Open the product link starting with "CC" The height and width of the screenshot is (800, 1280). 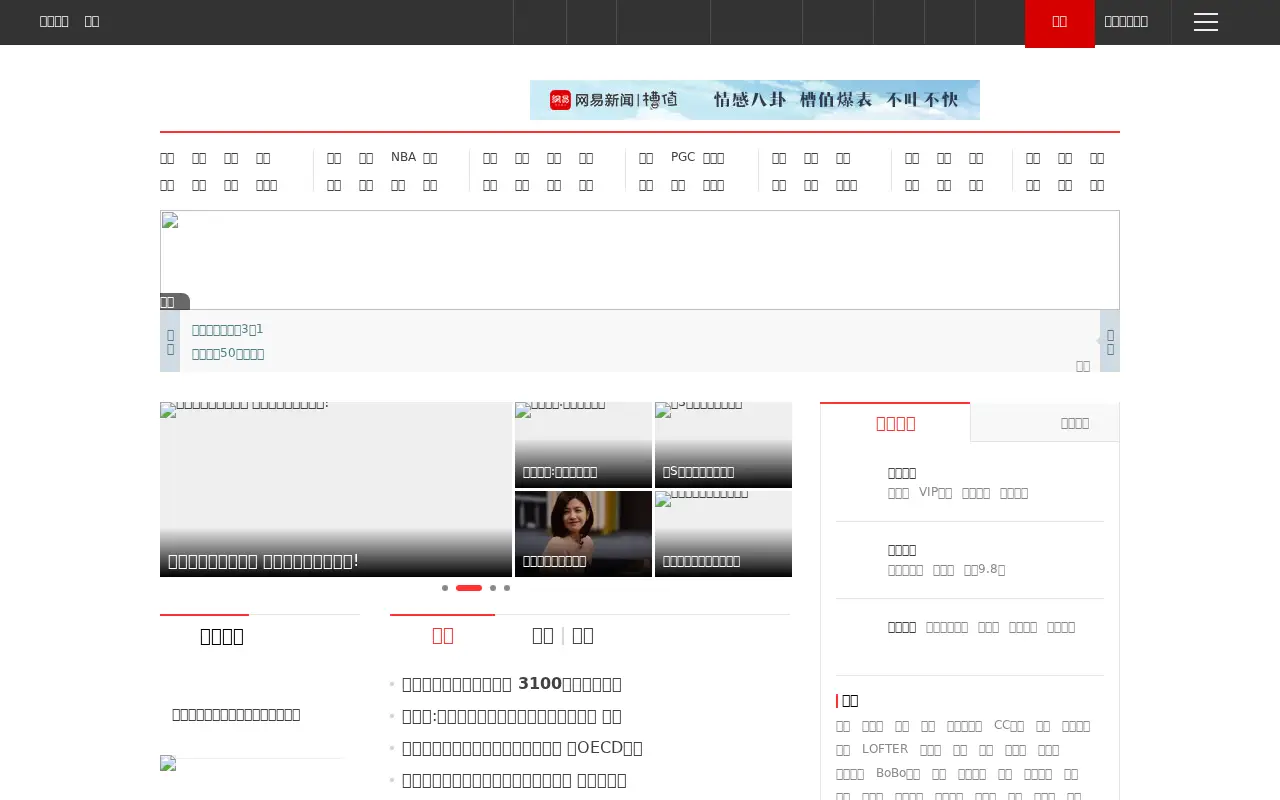pos(1009,725)
